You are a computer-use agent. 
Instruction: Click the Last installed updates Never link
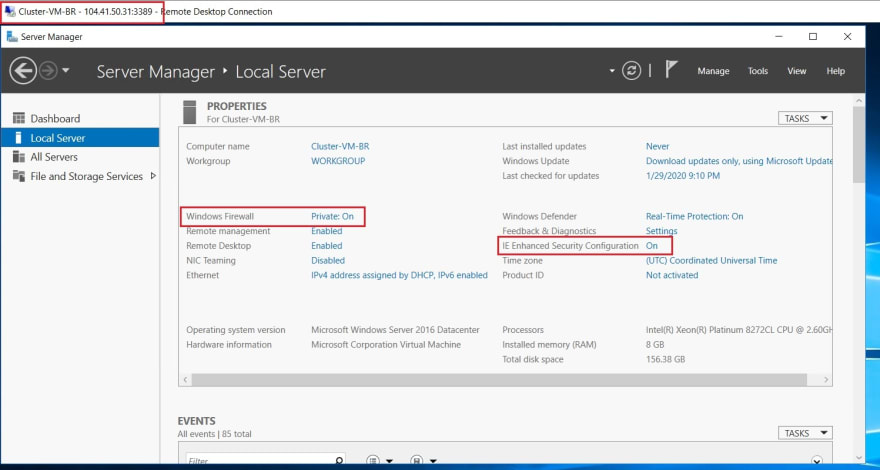pyautogui.click(x=657, y=146)
